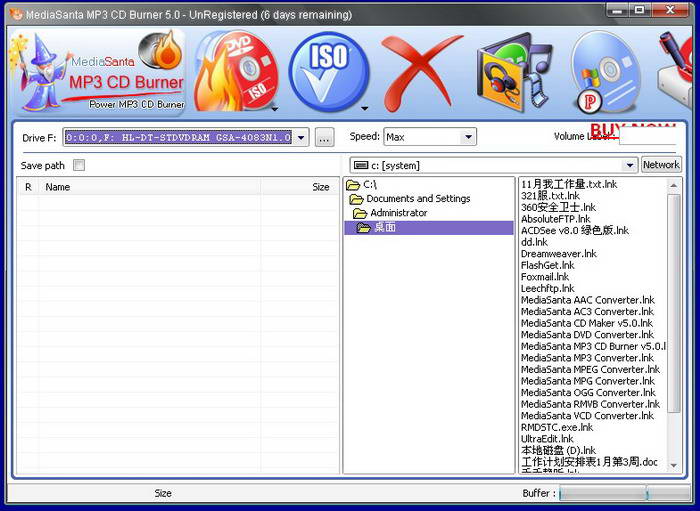Open the Speed Max dropdown
The width and height of the screenshot is (700, 511).
(468, 137)
